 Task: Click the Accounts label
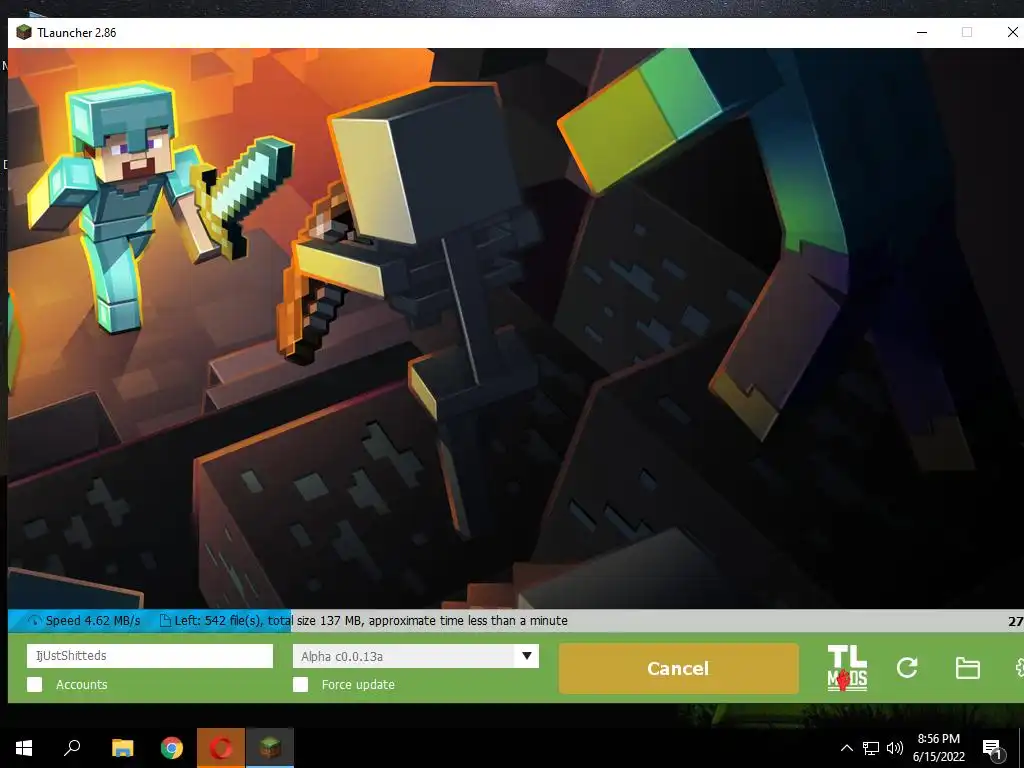coord(82,684)
